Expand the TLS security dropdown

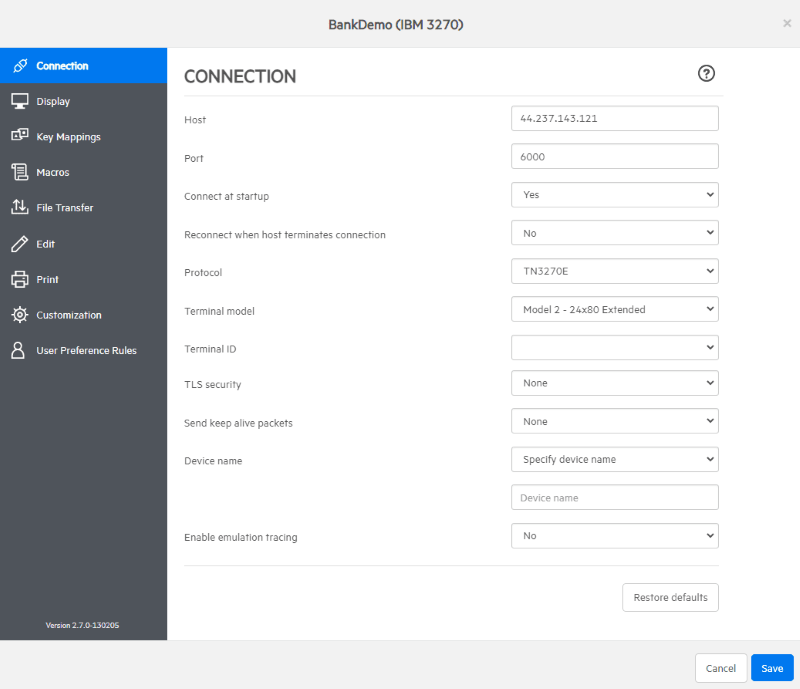[614, 383]
